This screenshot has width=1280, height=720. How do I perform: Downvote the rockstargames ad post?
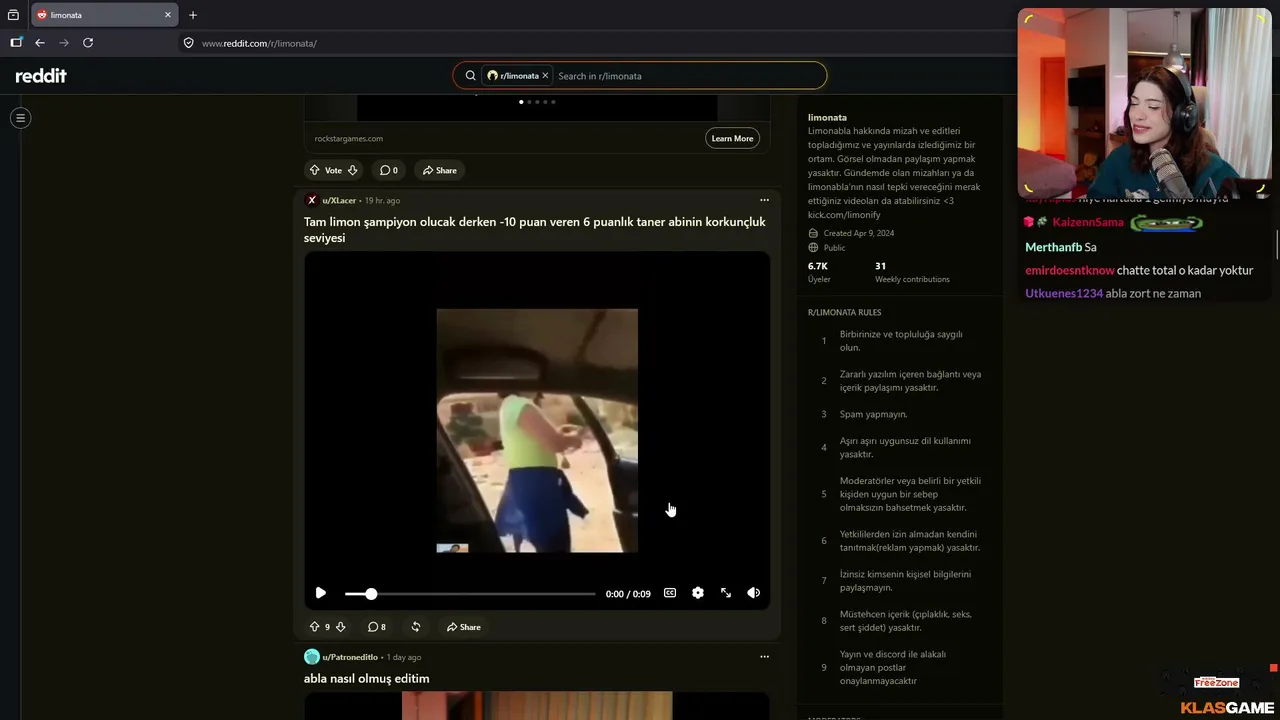tap(352, 170)
